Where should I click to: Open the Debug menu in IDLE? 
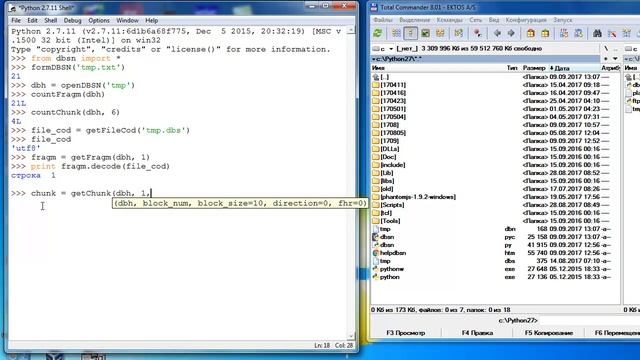72,20
